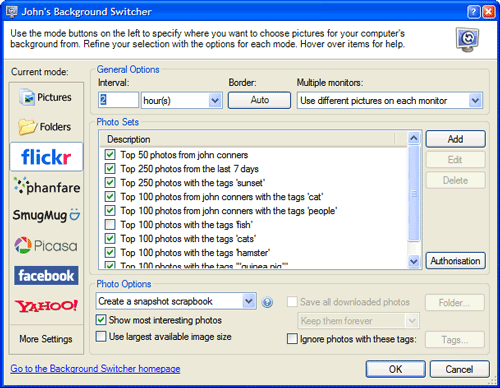This screenshot has height=388, width=500.
Task: Click the Border Auto button
Action: (x=259, y=100)
